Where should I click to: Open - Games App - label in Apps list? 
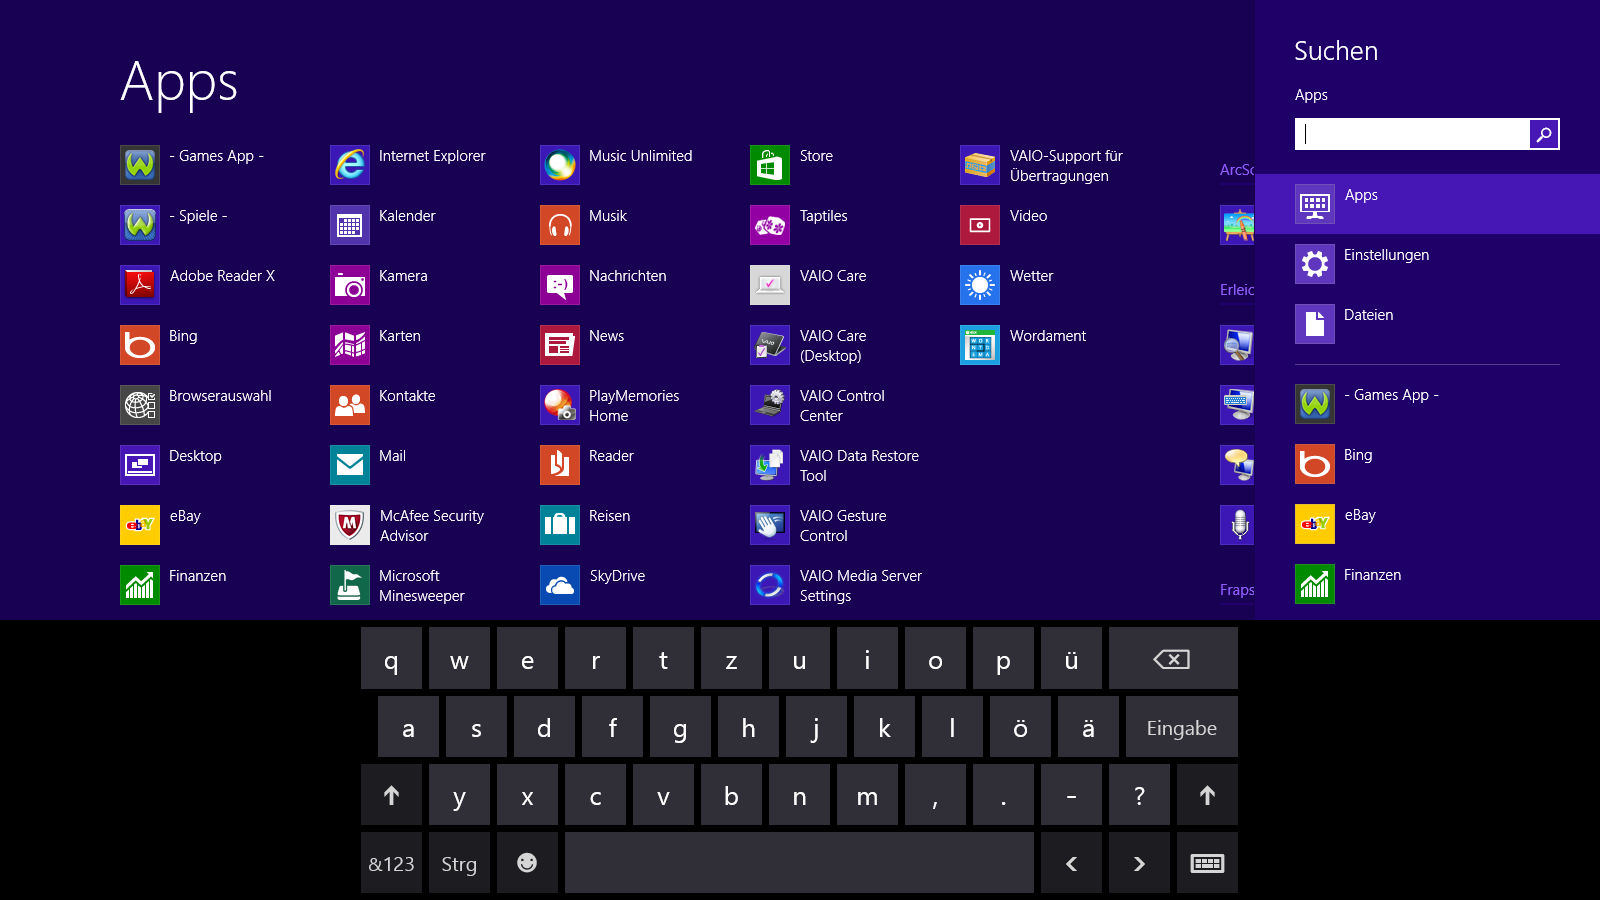click(x=217, y=156)
